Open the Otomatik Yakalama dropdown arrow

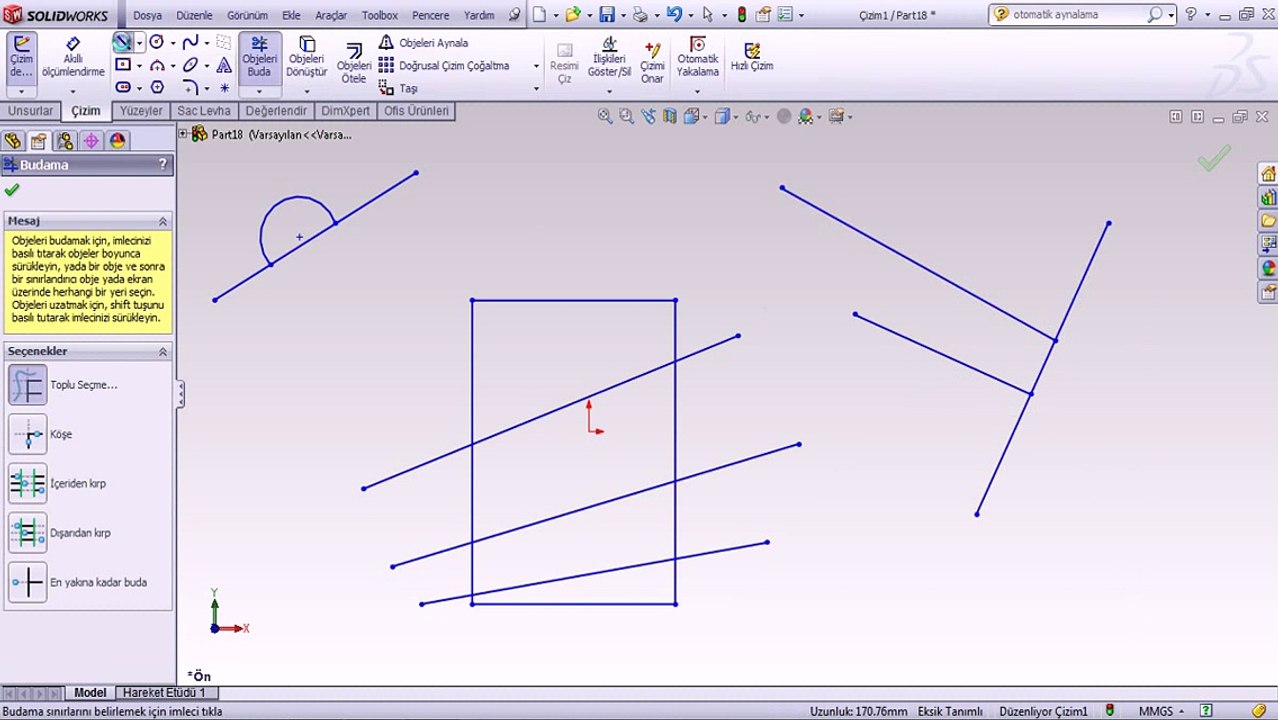(697, 91)
